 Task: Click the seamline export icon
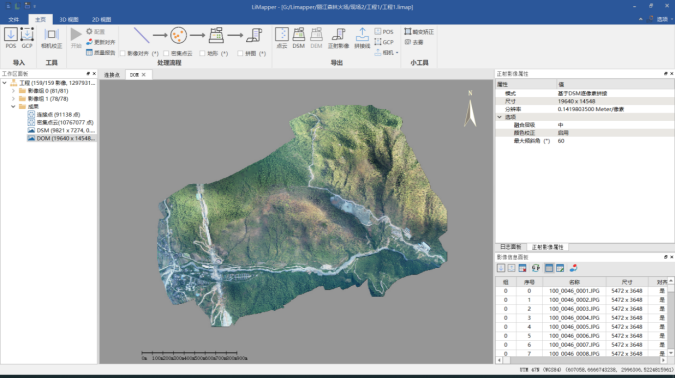(x=362, y=38)
